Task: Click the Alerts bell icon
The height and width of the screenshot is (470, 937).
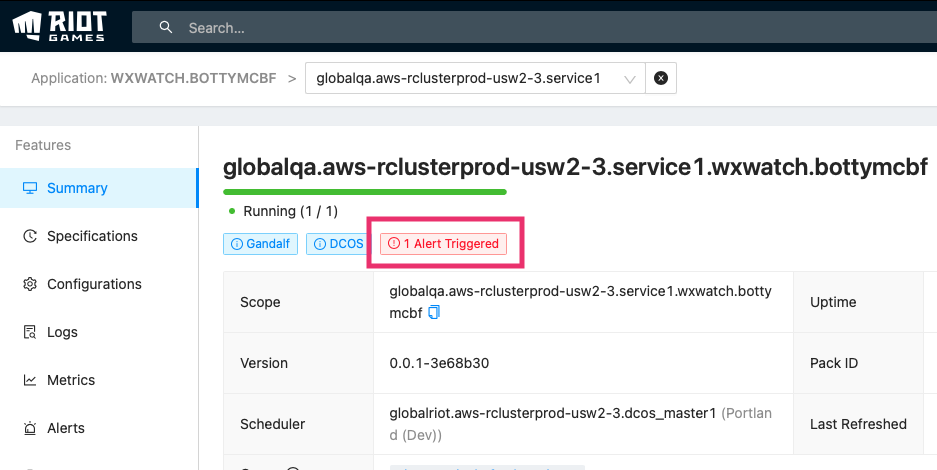Action: [29, 428]
